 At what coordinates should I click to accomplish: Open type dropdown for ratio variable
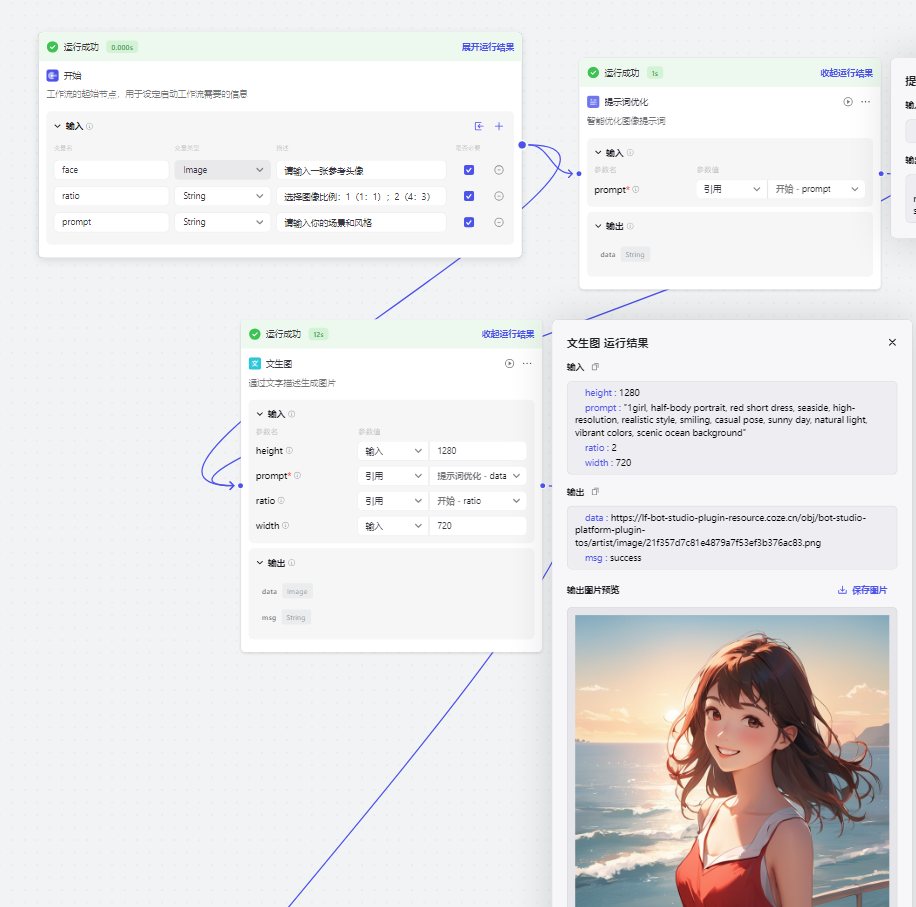click(x=223, y=196)
